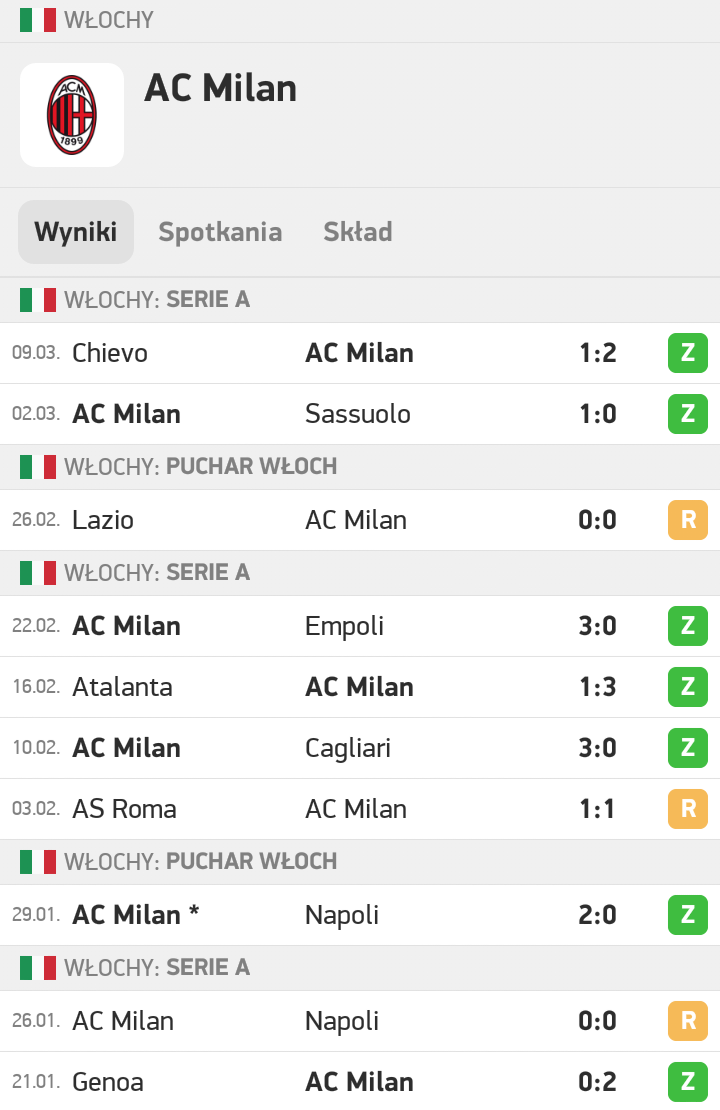Select the Wyniki tab

pyautogui.click(x=76, y=231)
